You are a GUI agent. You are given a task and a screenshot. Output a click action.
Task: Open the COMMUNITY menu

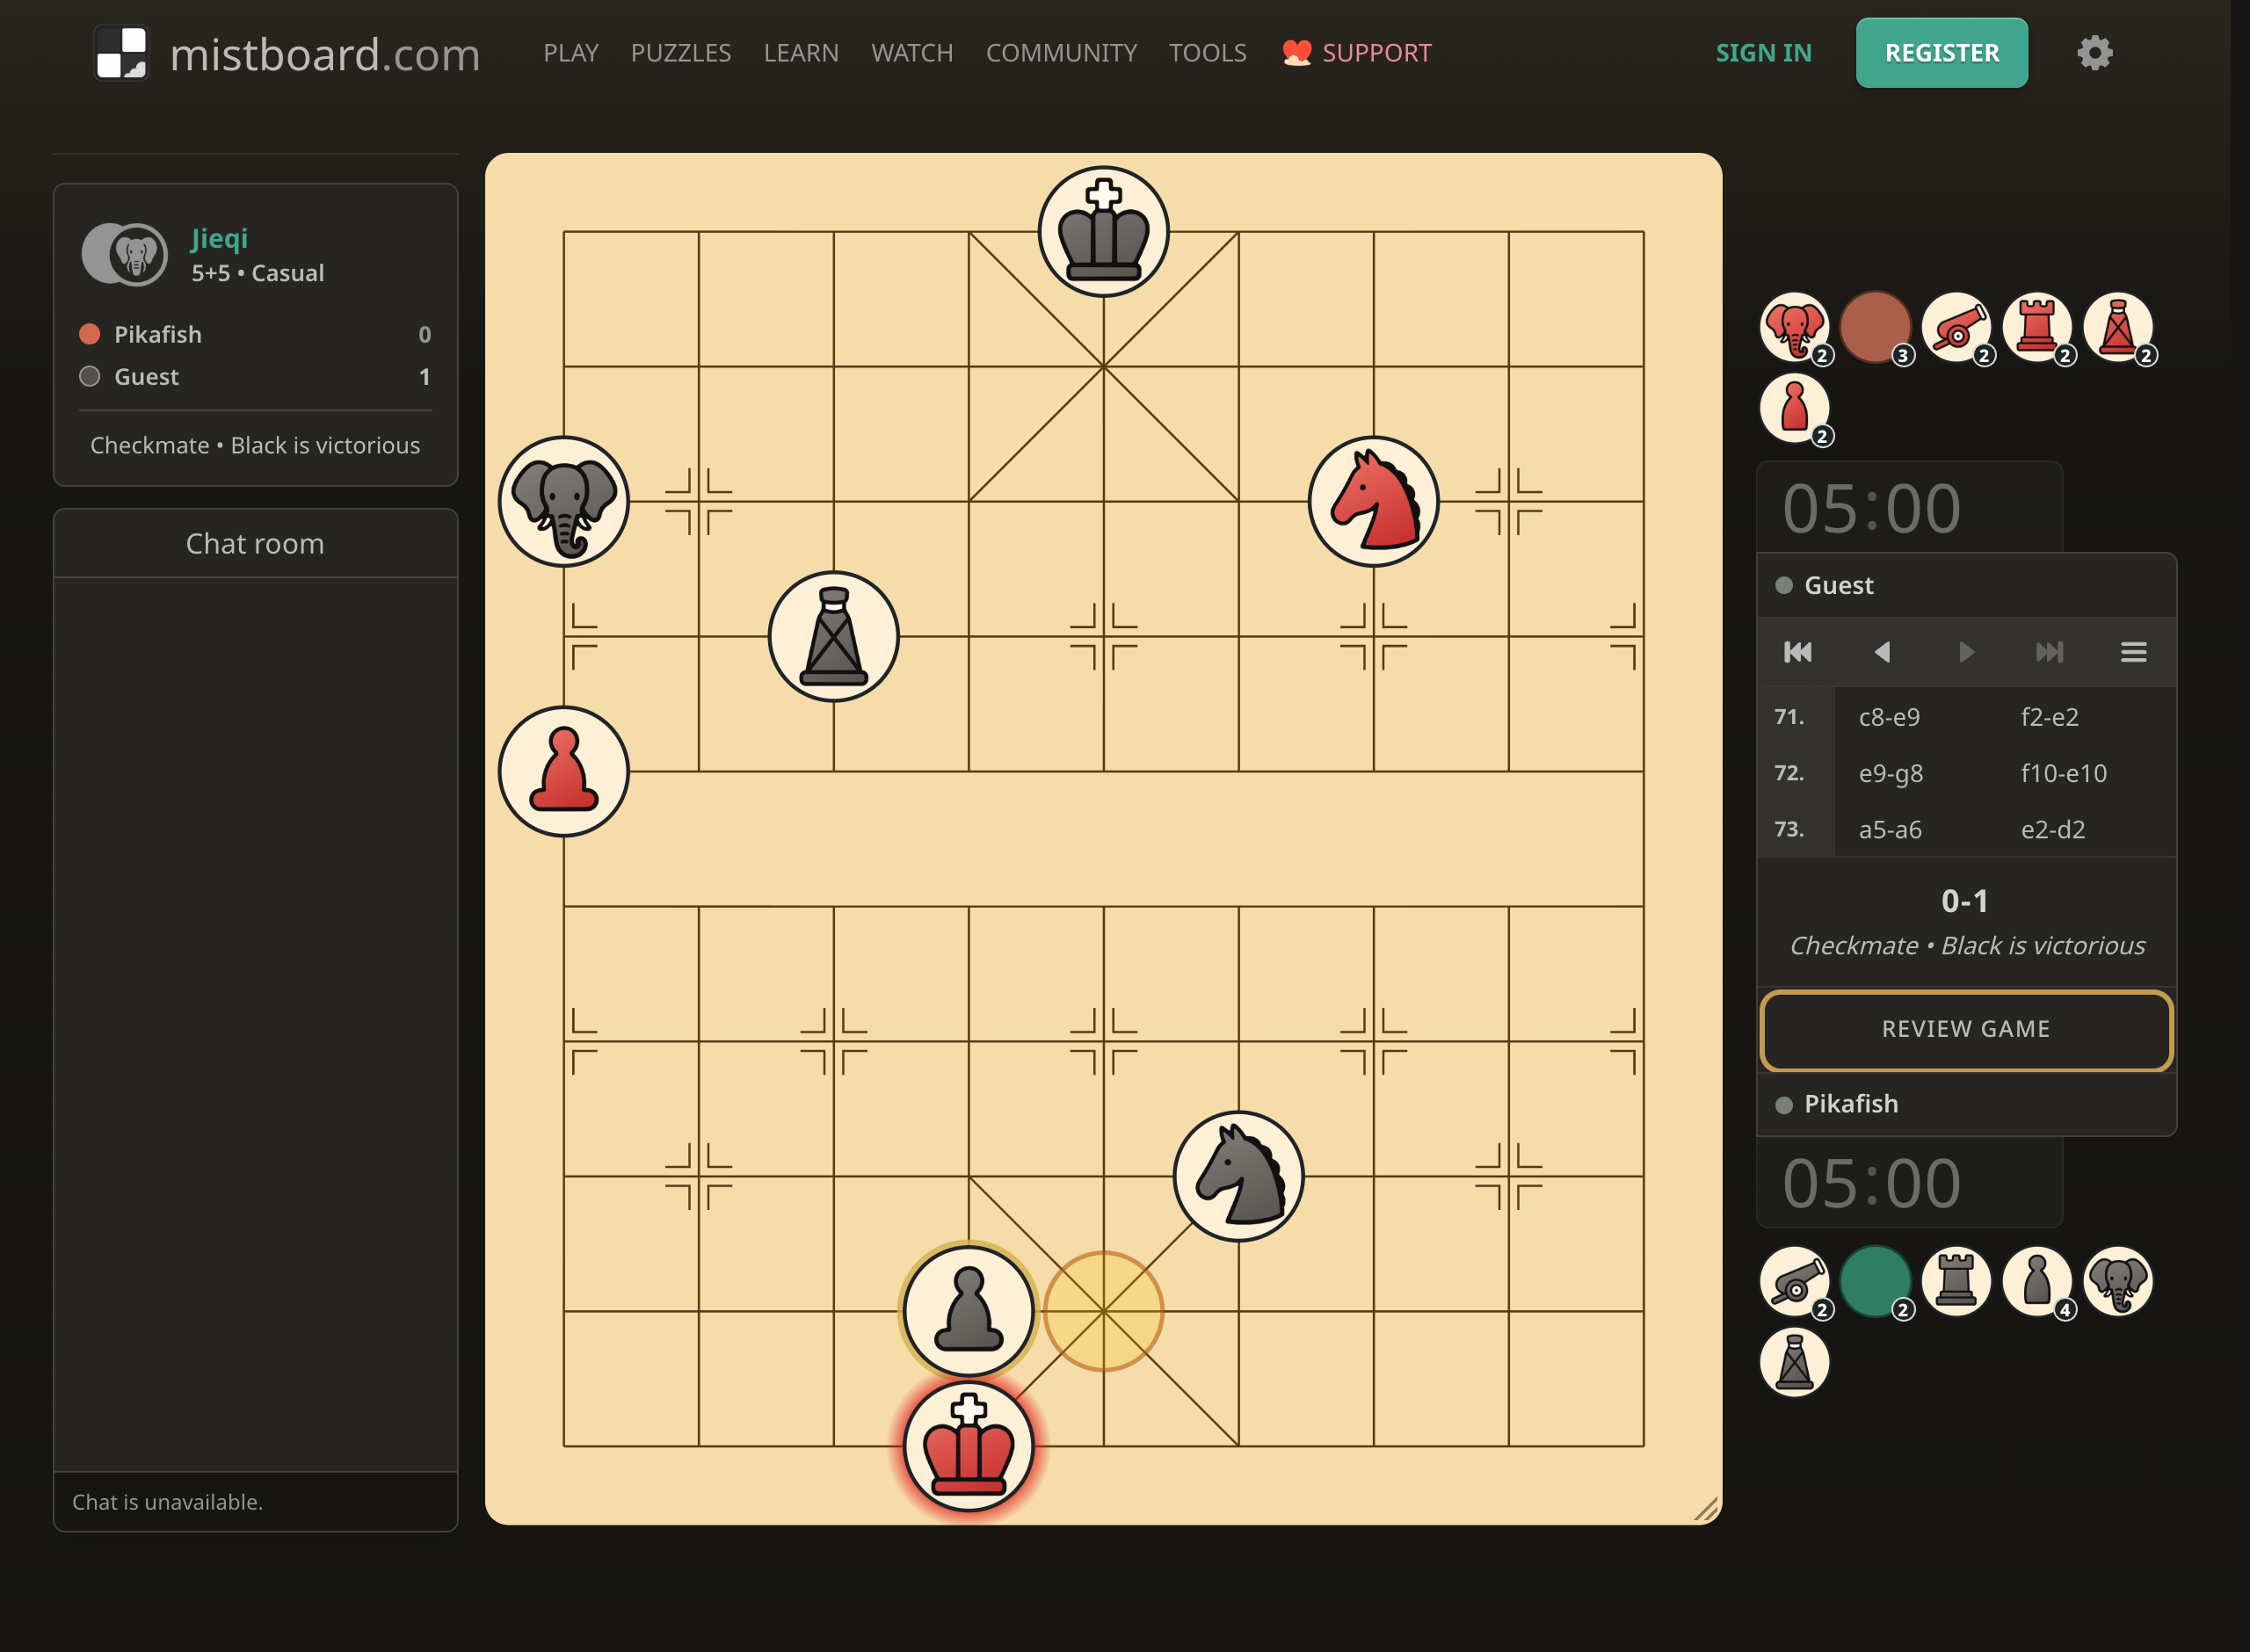point(1061,53)
